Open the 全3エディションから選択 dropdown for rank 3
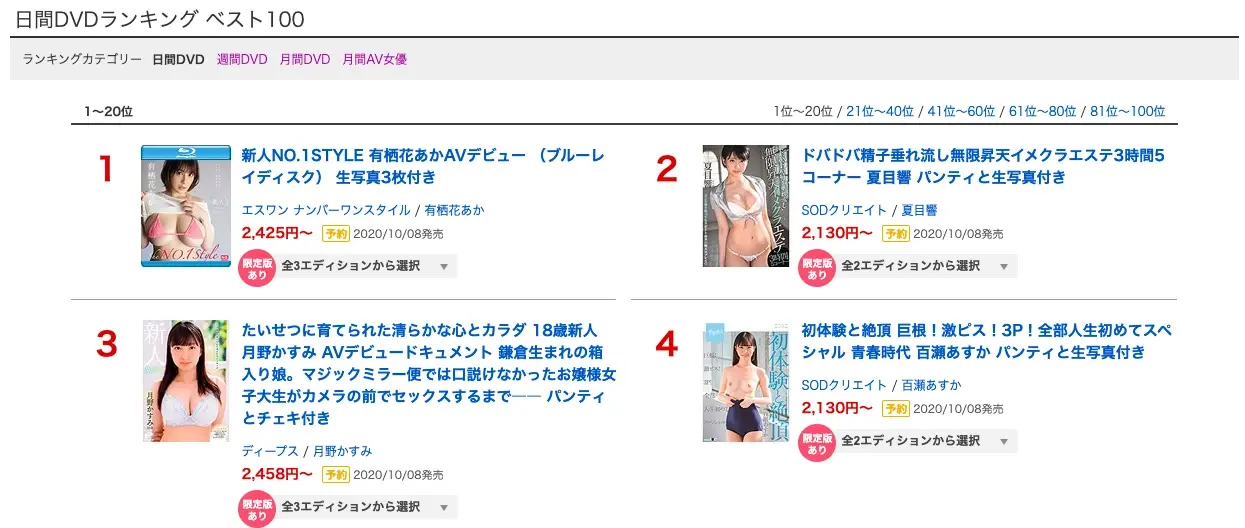1245x528 pixels. pos(367,507)
